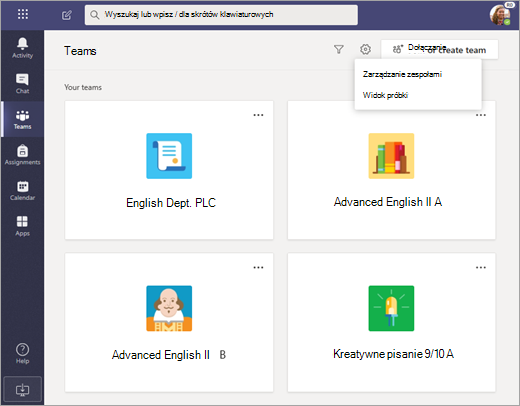Click the download desktop app icon

coord(22,389)
